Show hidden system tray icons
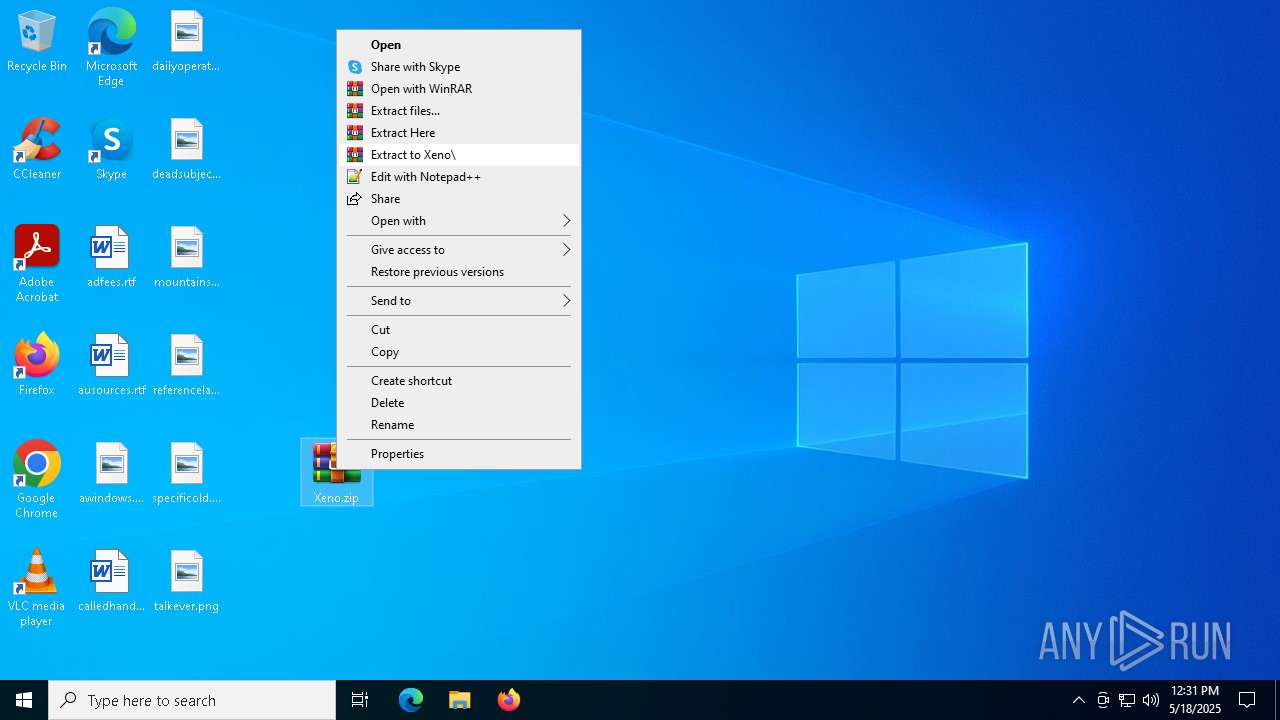This screenshot has height=720, width=1280. pyautogui.click(x=1078, y=700)
